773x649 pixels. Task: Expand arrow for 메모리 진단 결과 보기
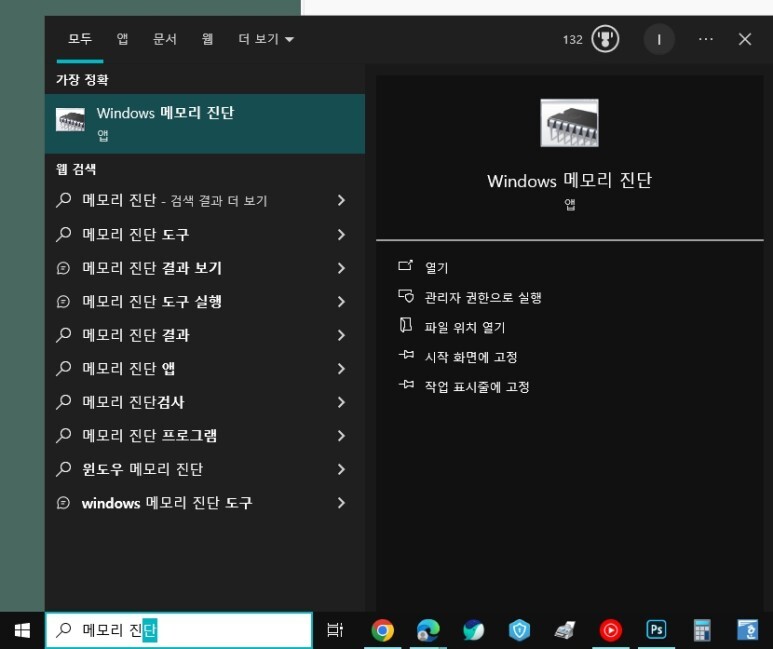(341, 268)
